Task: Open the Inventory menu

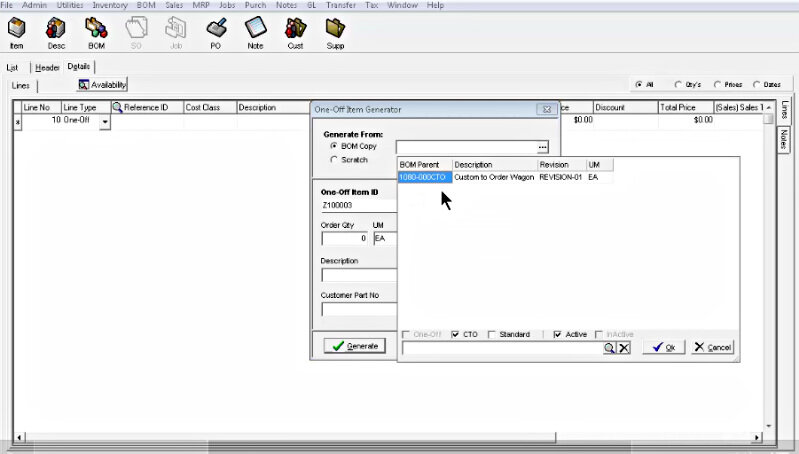Action: coord(110,5)
